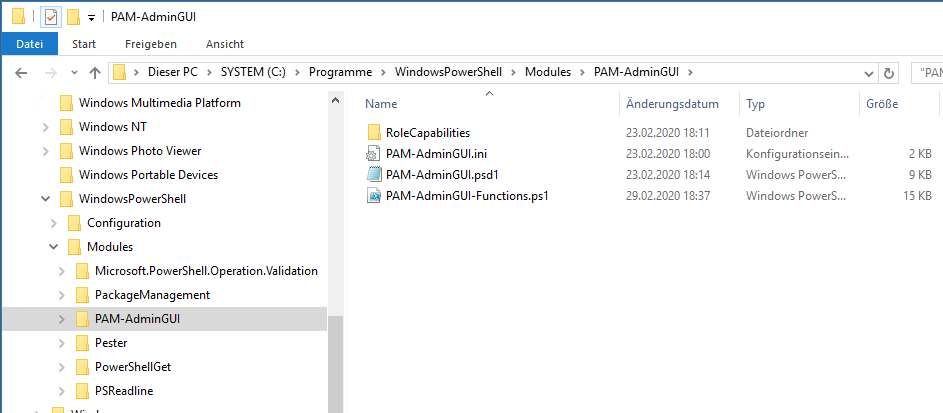943x413 pixels.
Task: Open the address bar history dropdown
Action: (x=868, y=73)
